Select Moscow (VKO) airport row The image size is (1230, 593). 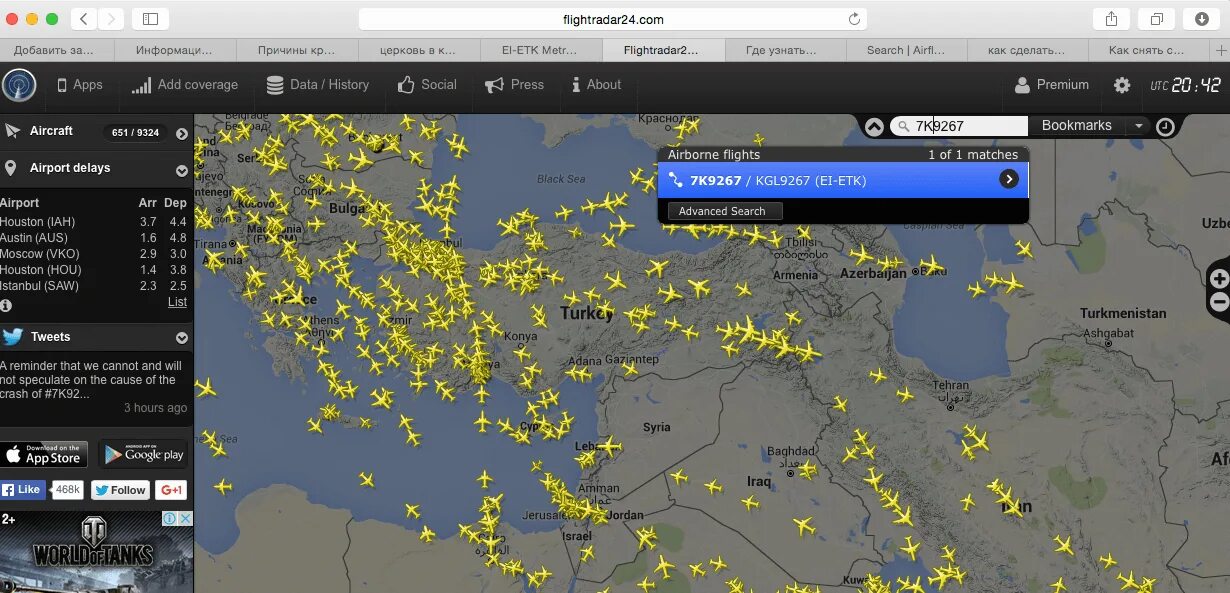pyautogui.click(x=94, y=254)
